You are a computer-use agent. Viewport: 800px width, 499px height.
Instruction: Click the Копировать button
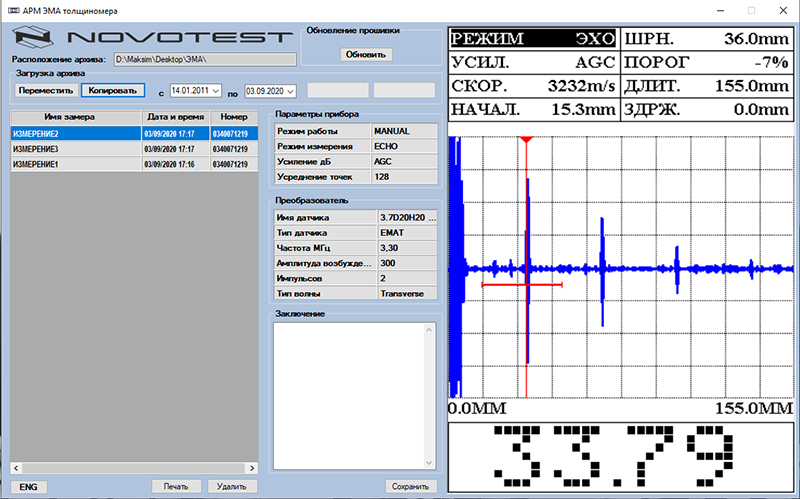pos(113,90)
